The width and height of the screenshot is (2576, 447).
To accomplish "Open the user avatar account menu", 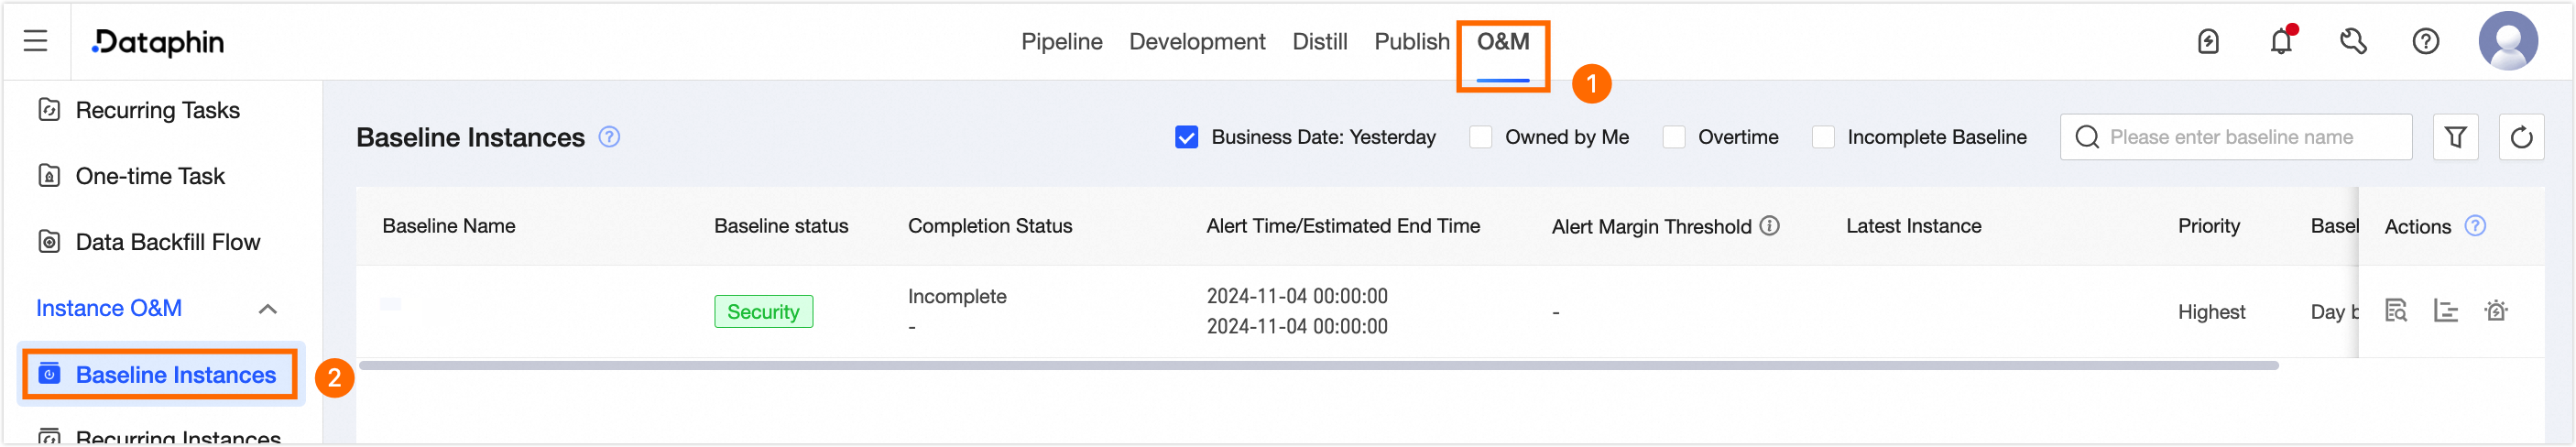I will [x=2507, y=41].
